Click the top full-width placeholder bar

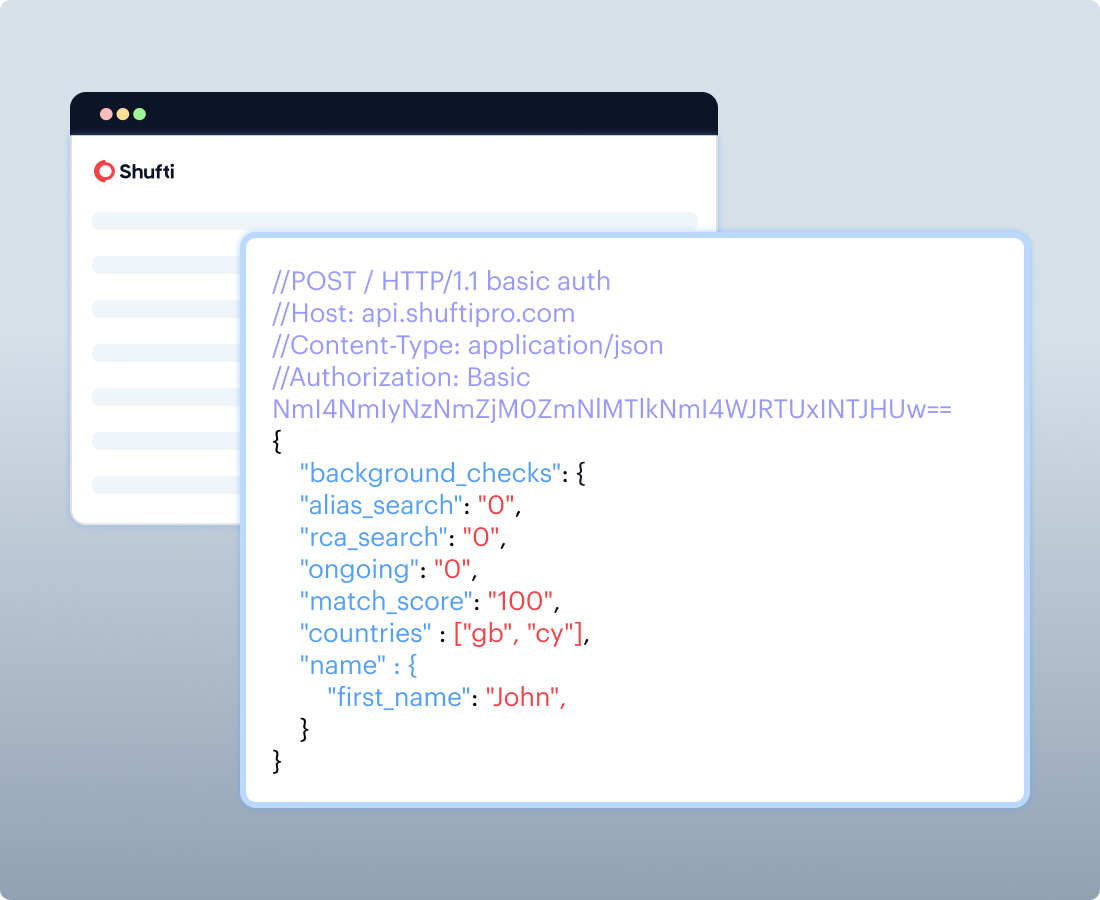coord(394,221)
